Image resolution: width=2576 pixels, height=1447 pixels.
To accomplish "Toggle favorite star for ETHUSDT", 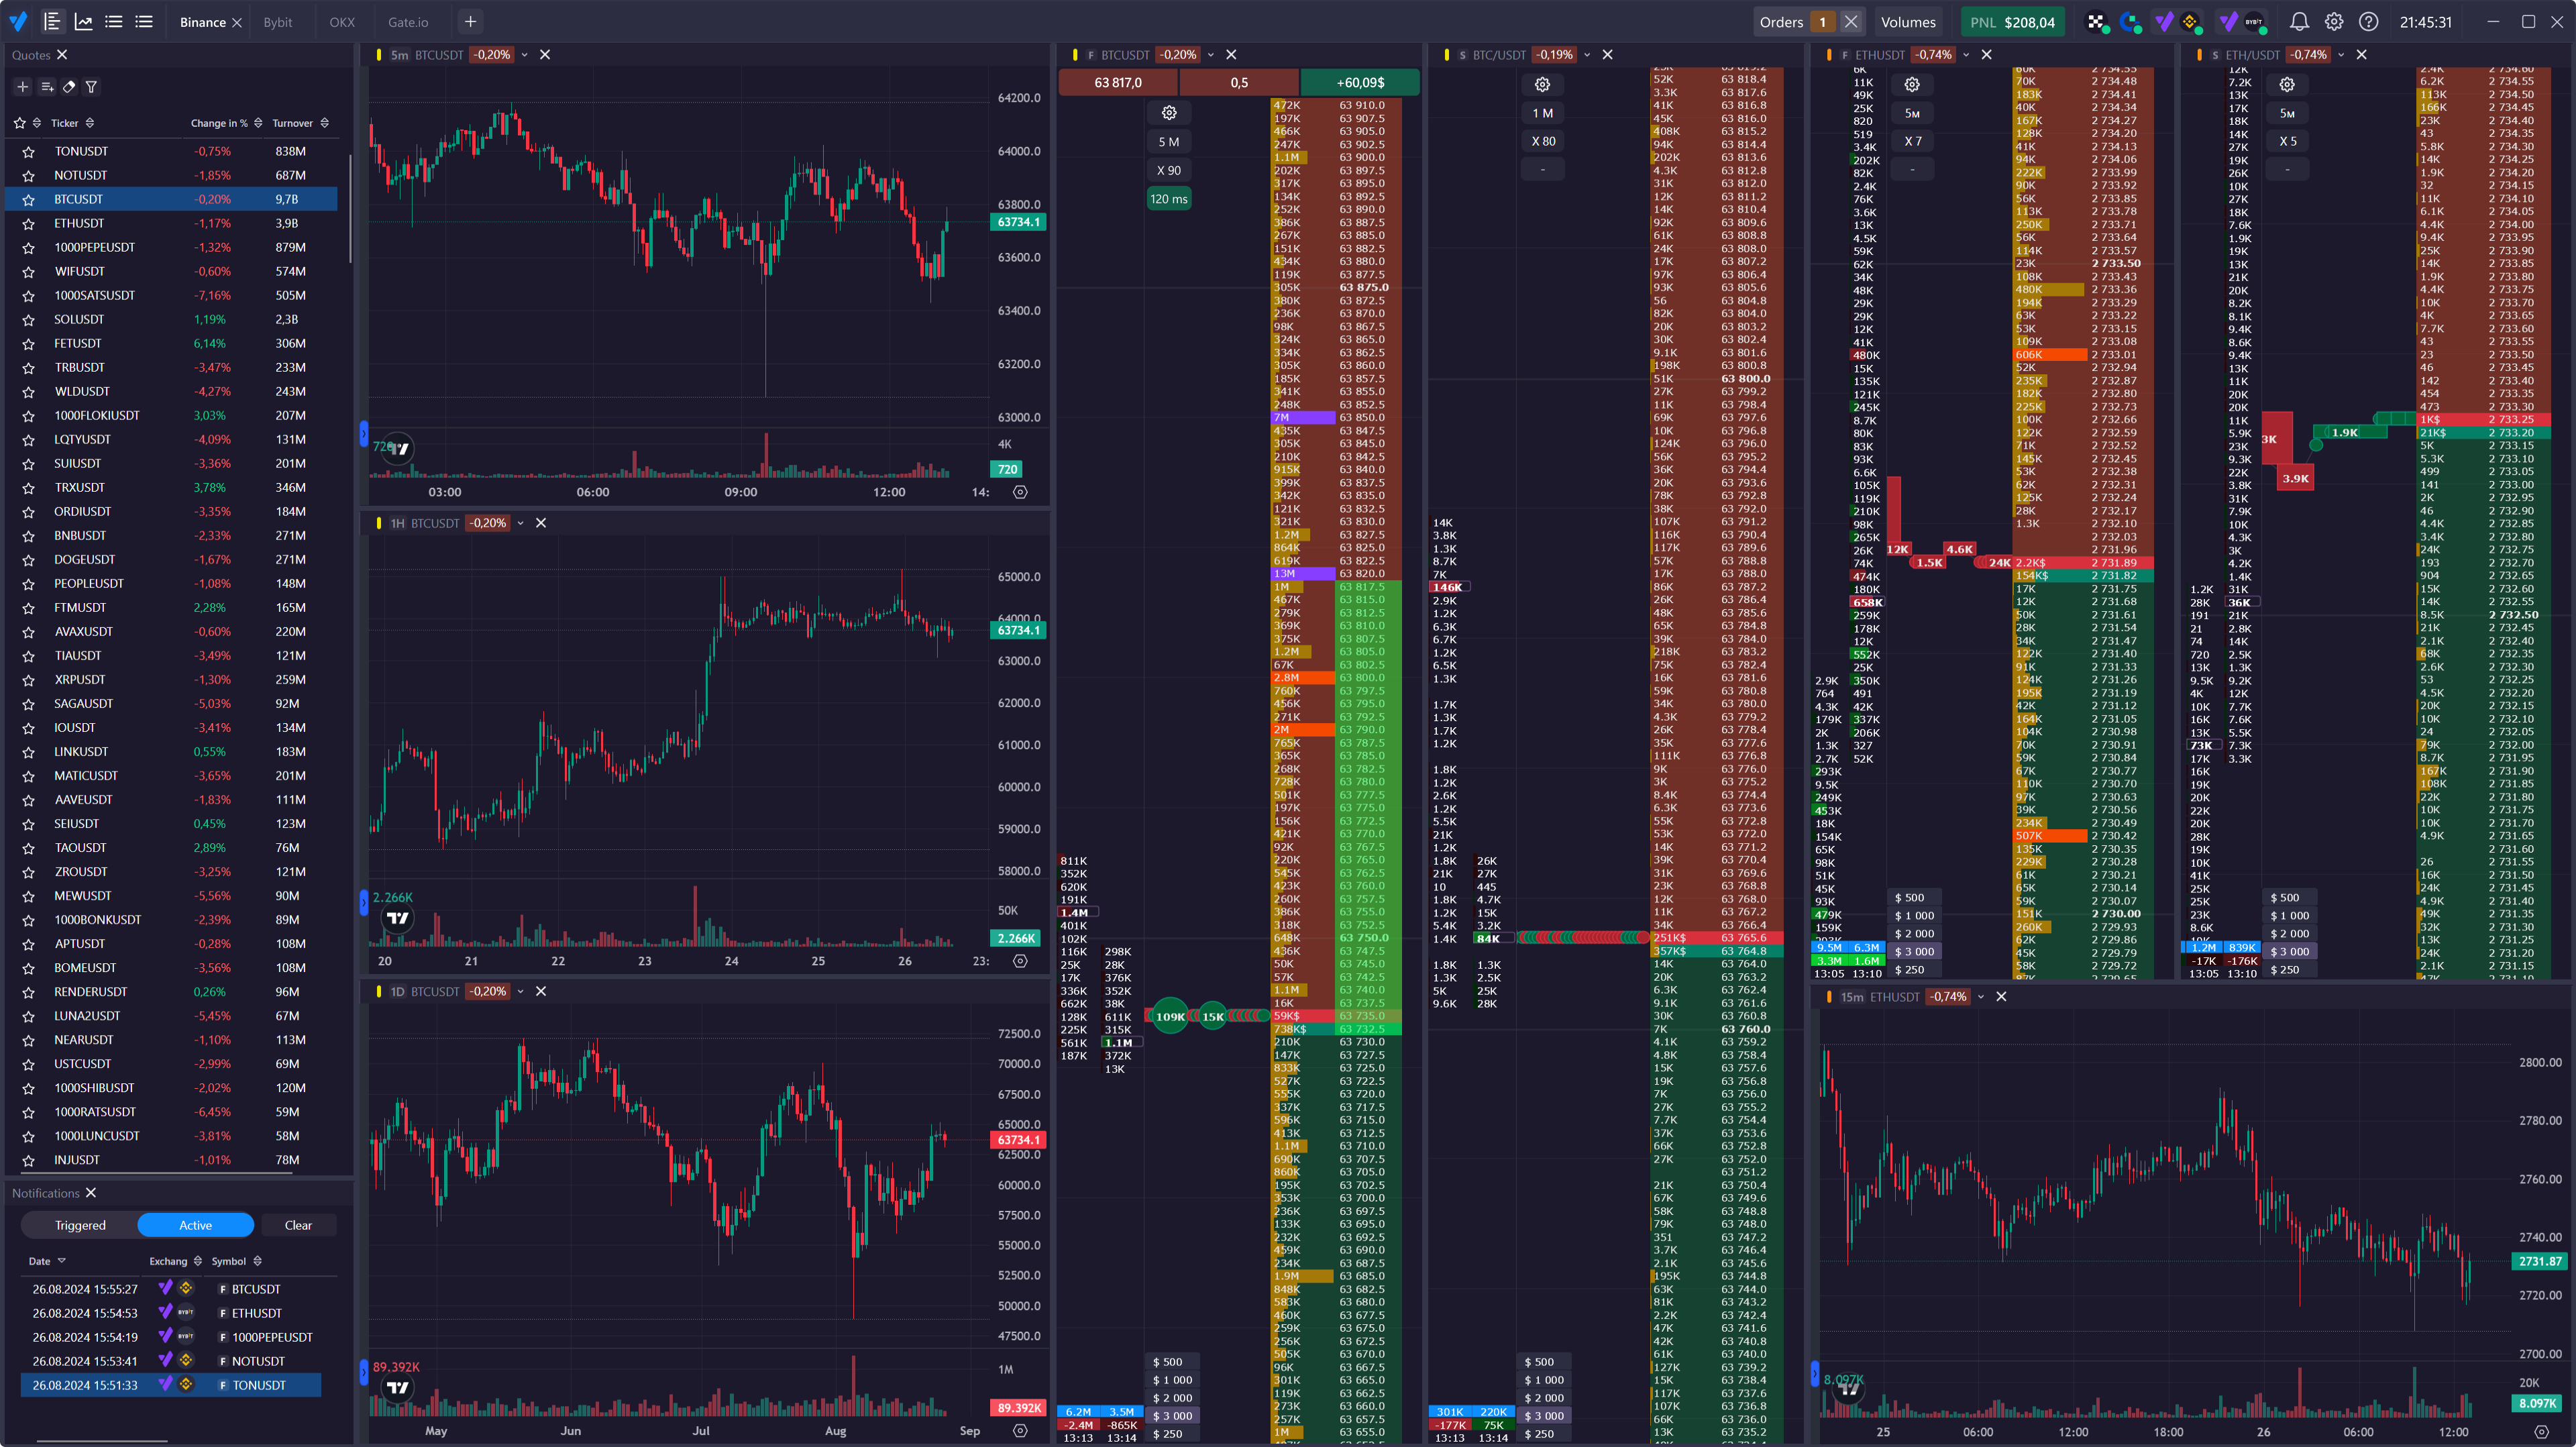I will 29,224.
